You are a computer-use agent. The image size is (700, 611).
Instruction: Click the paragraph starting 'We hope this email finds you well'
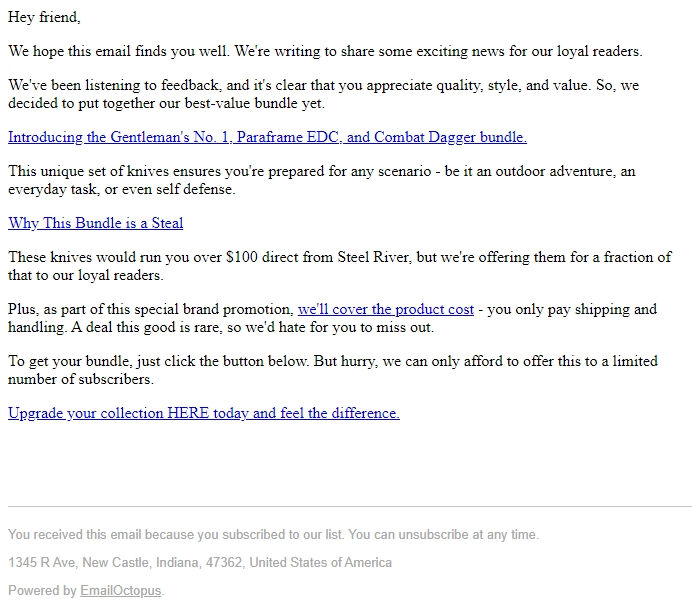(x=325, y=51)
